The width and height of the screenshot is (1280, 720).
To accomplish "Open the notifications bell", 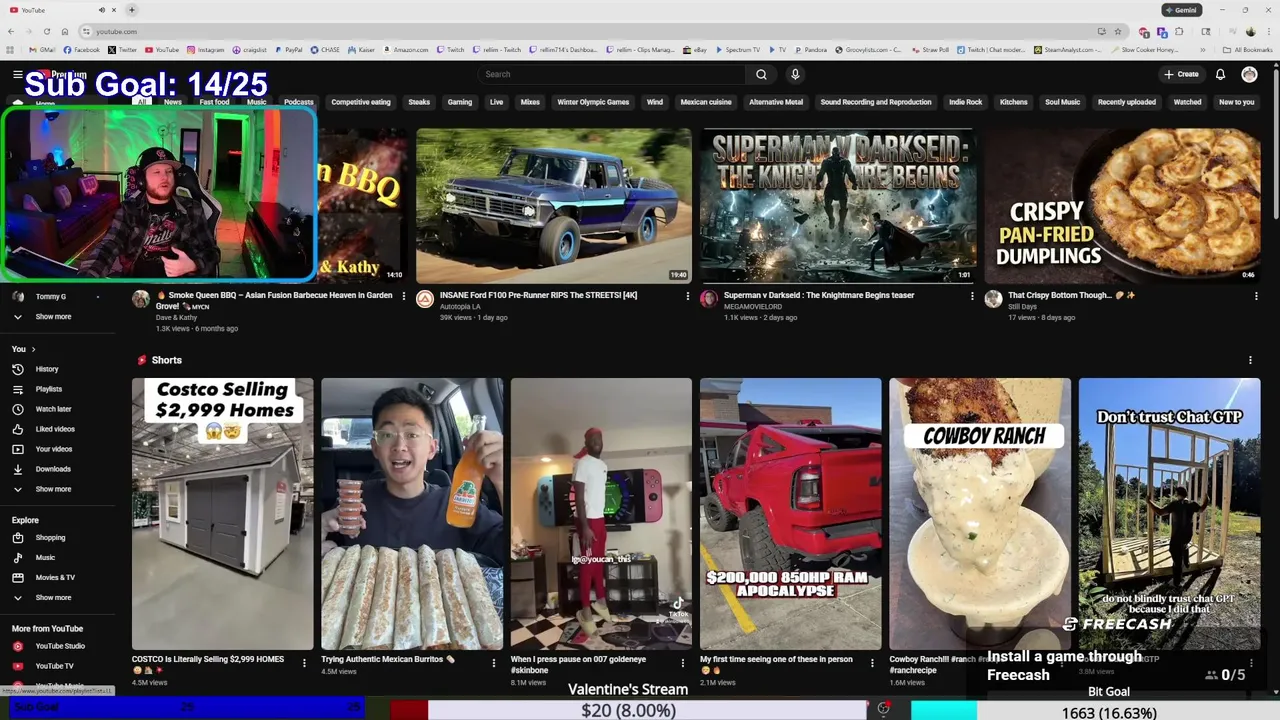I will pyautogui.click(x=1220, y=74).
